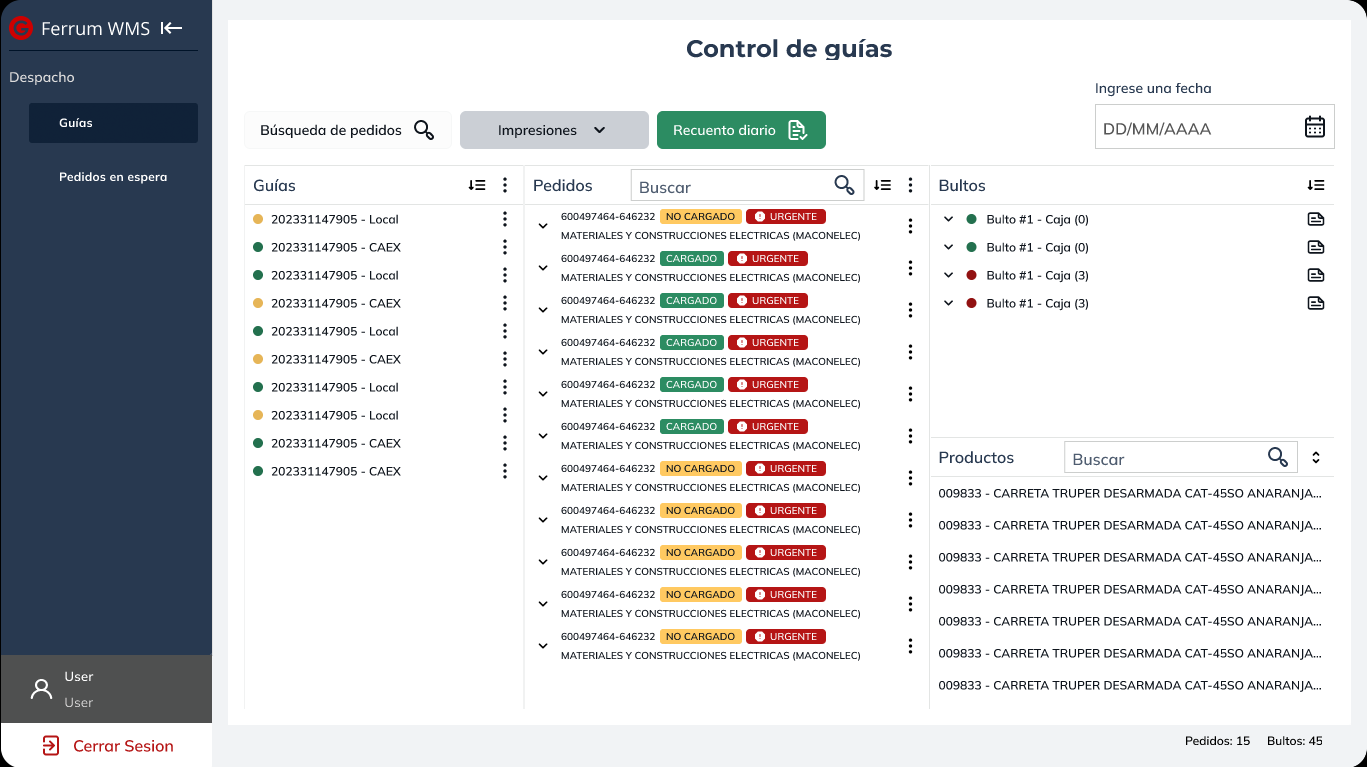Expand the first pedido marked NO CARGADO
Viewport: 1367px width, 767px height.
(x=543, y=226)
